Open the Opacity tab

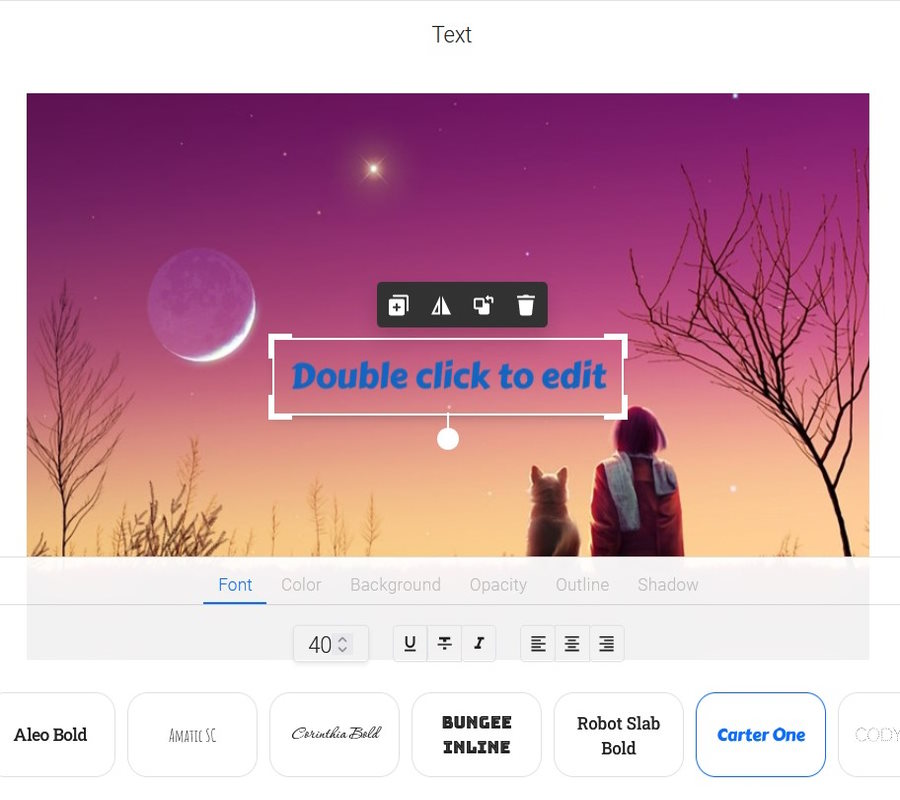click(498, 585)
